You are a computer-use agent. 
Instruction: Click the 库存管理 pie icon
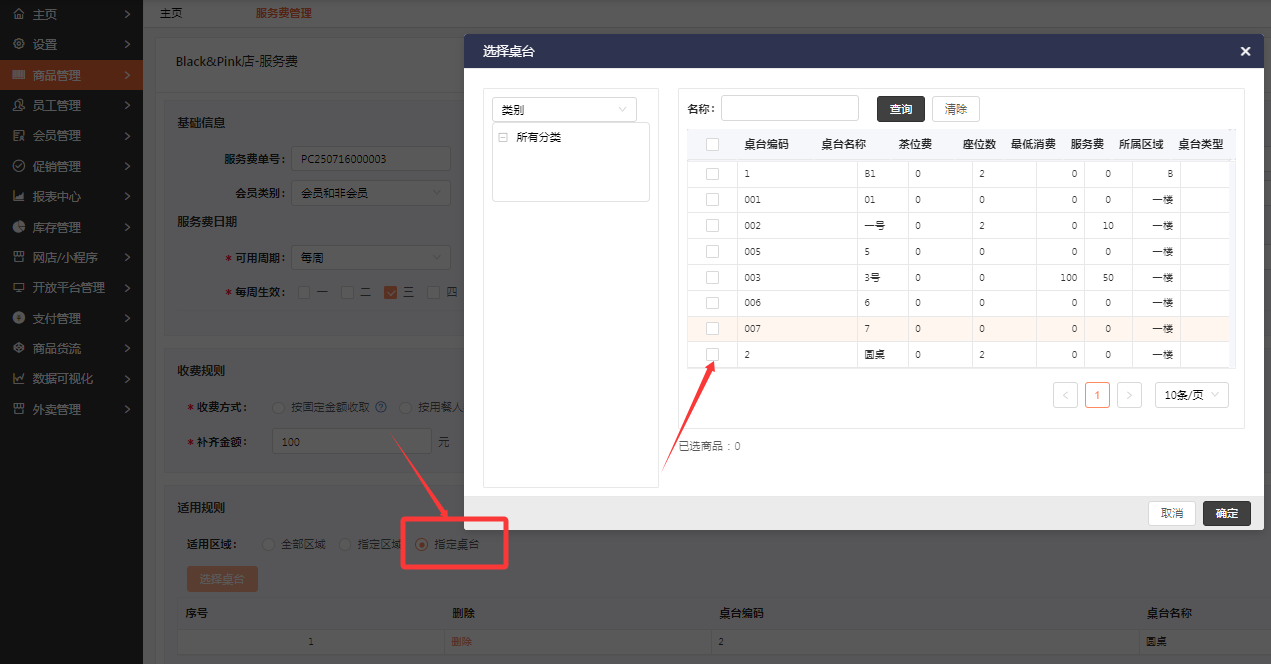(18, 227)
